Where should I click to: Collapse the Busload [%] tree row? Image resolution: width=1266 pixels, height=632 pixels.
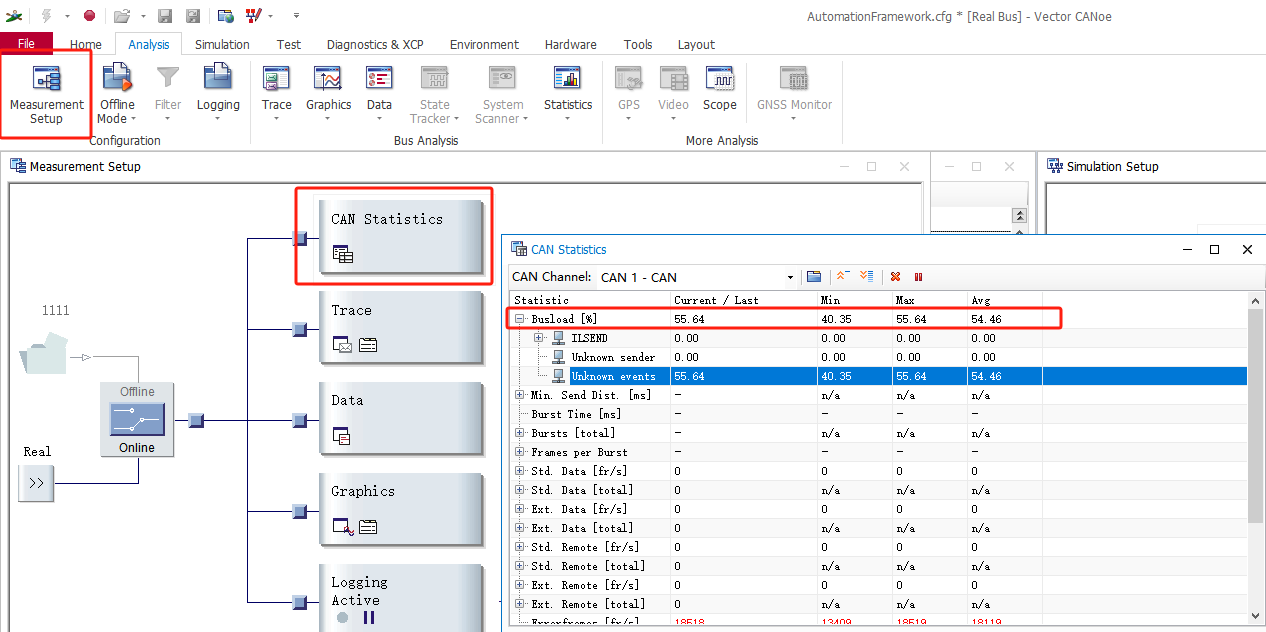click(519, 319)
